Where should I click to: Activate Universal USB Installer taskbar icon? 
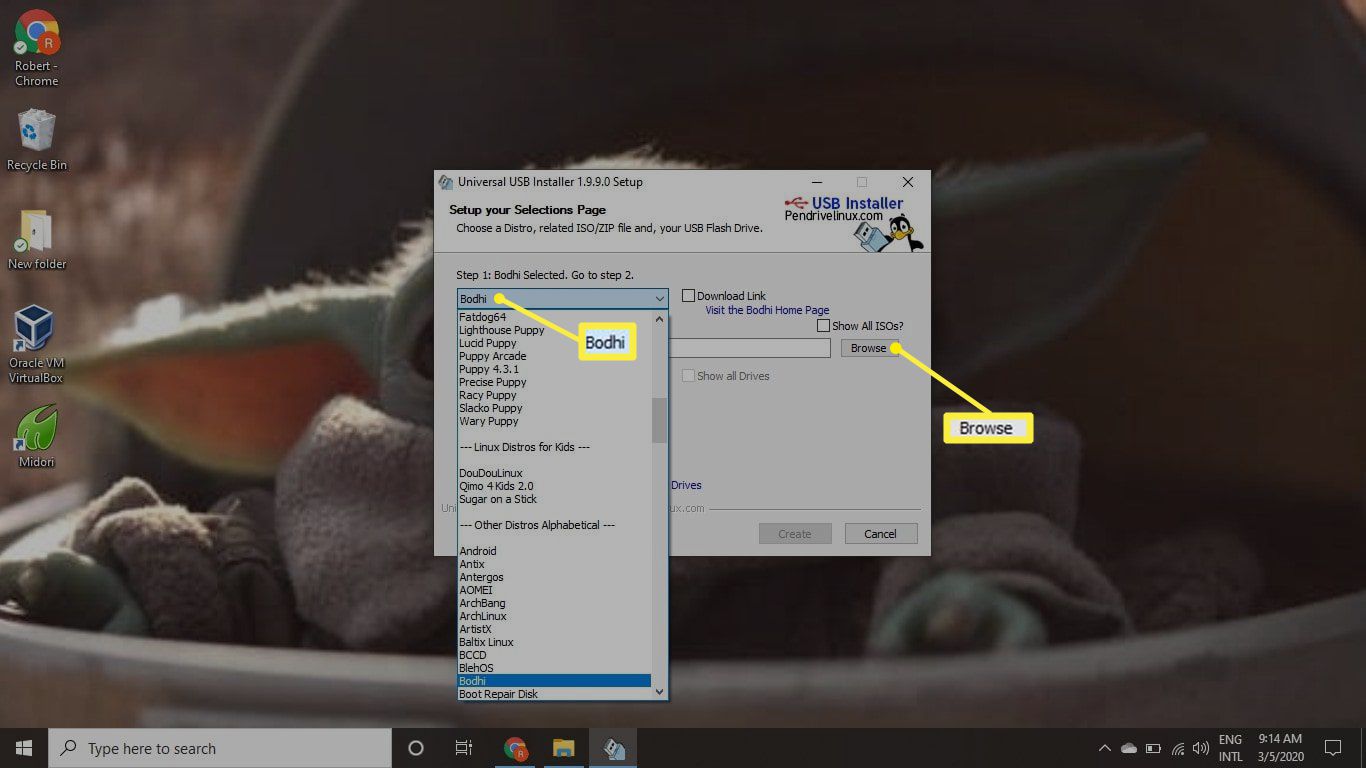(x=613, y=748)
